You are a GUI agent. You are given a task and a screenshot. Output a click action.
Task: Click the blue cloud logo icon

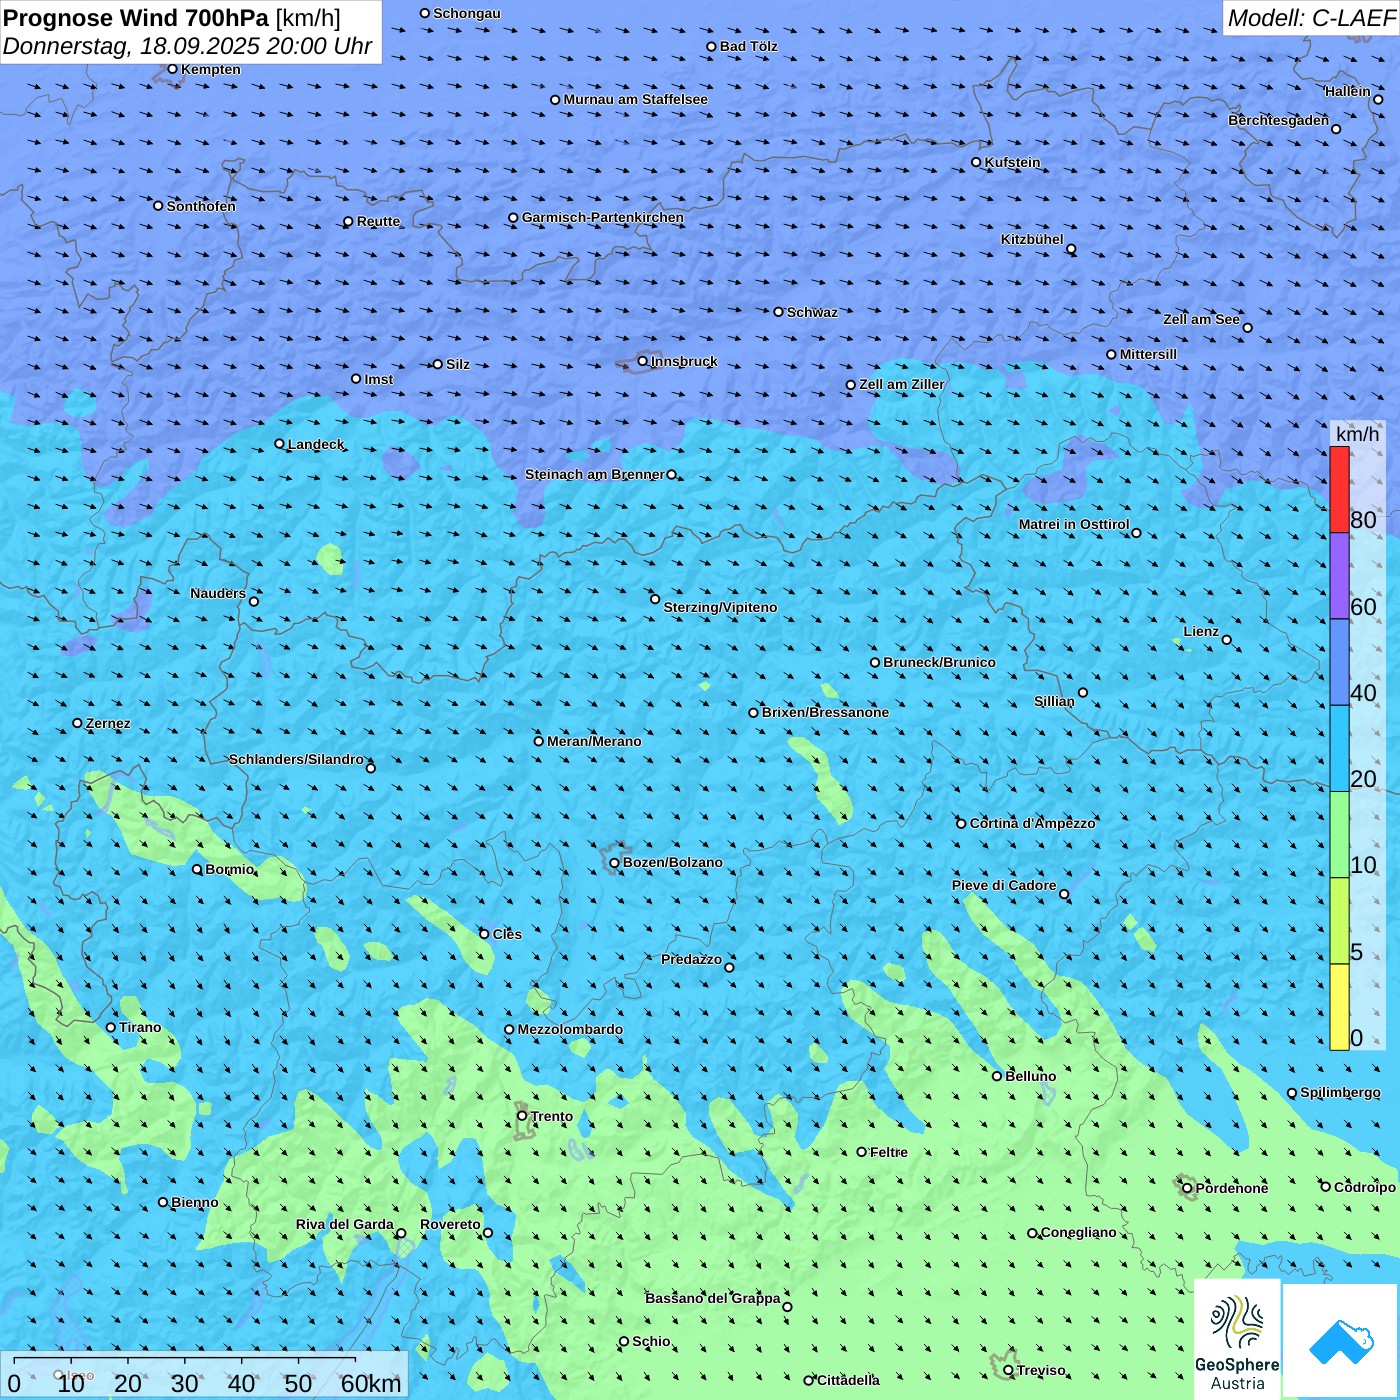coord(1340,1340)
